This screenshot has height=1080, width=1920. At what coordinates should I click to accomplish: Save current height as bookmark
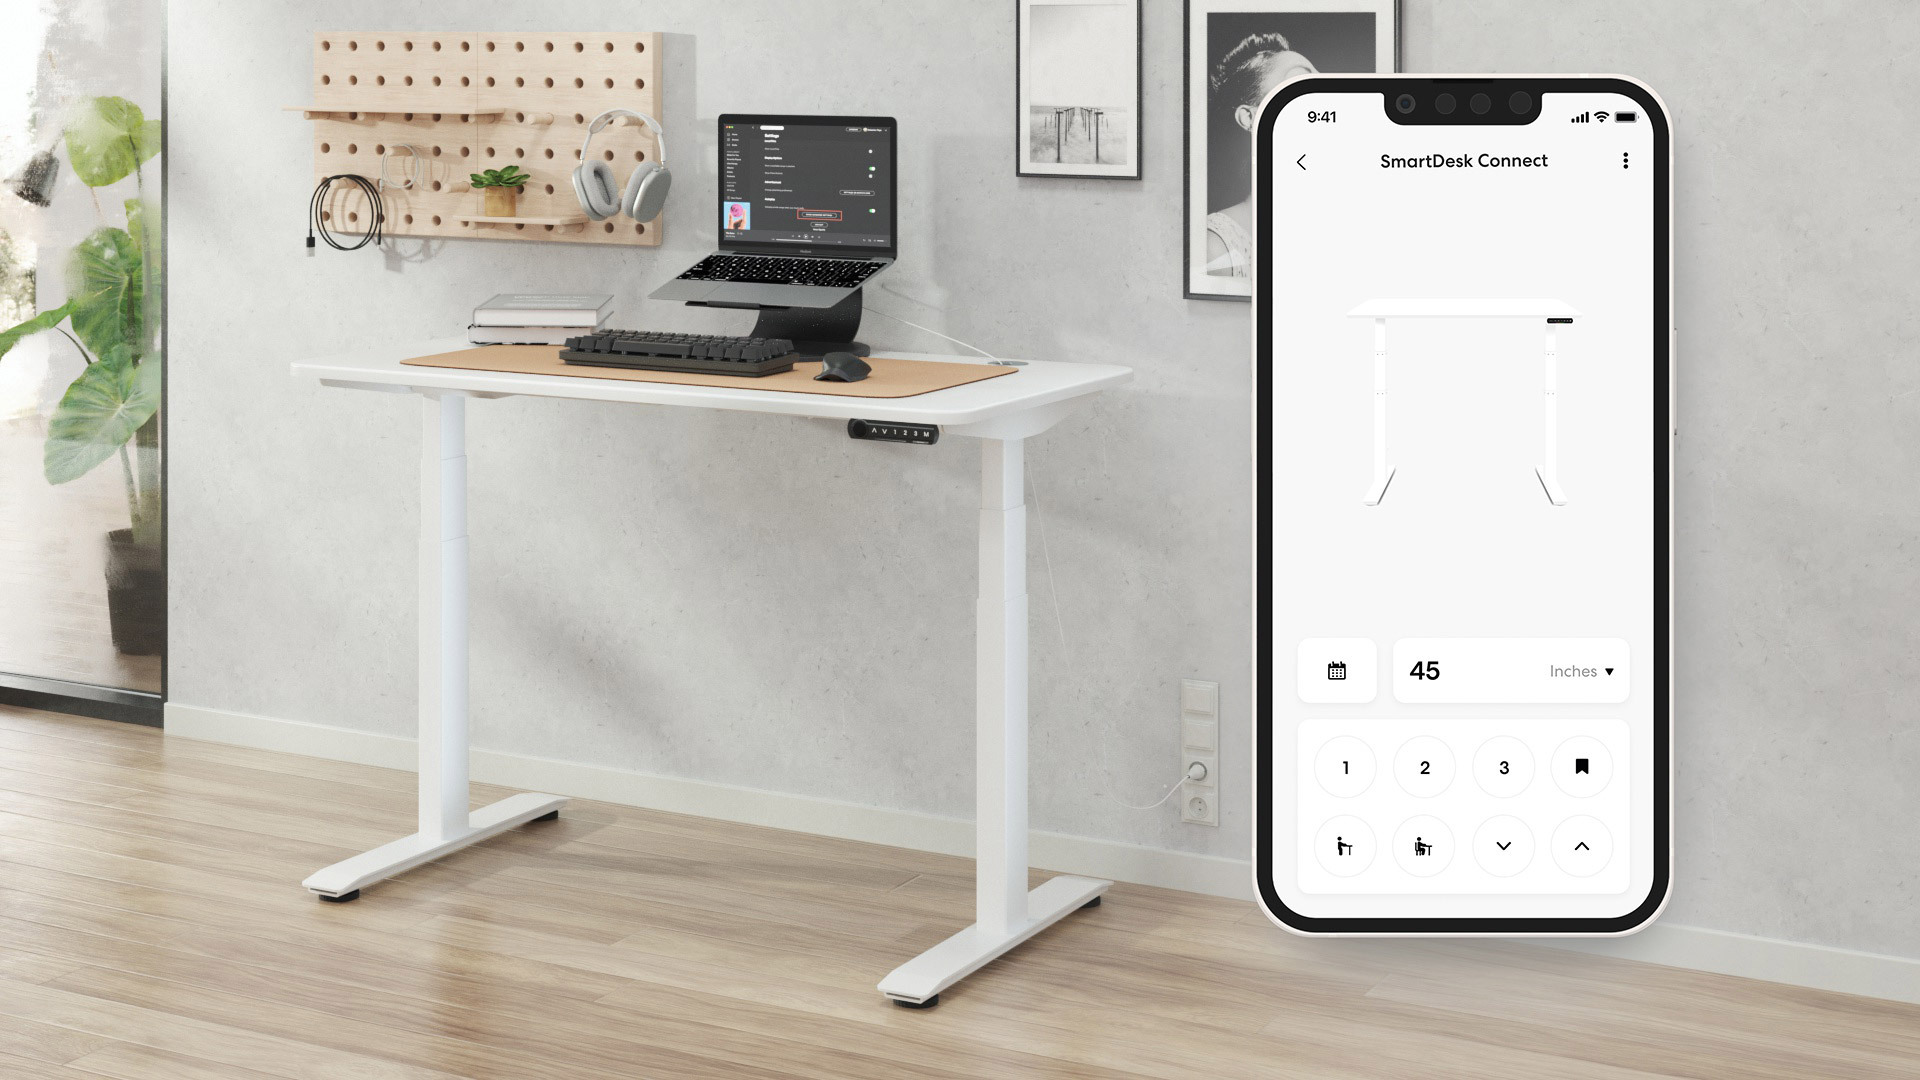coord(1581,766)
